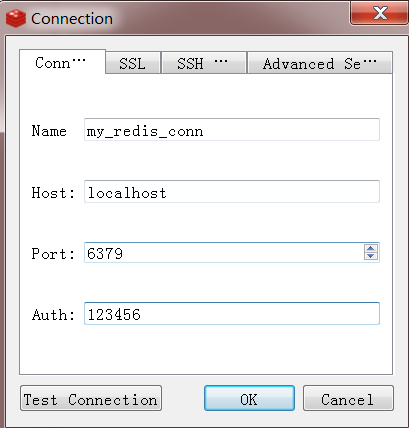This screenshot has height=428, width=409.
Task: Open the SSH tunnel tab
Action: [204, 63]
